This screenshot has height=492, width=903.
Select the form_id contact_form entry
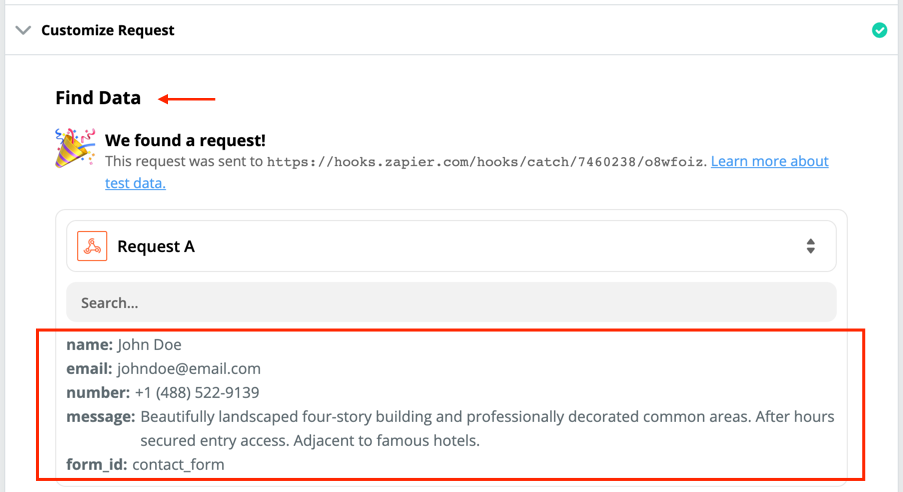(x=145, y=464)
